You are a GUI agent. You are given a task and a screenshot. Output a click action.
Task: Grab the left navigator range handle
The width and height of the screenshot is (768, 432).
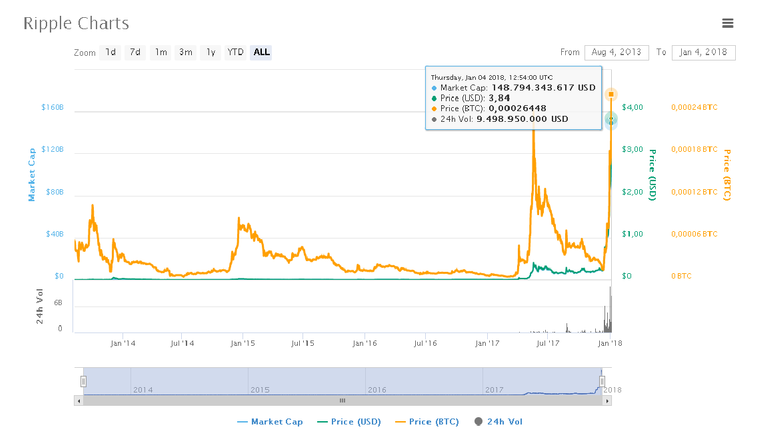tap(84, 381)
